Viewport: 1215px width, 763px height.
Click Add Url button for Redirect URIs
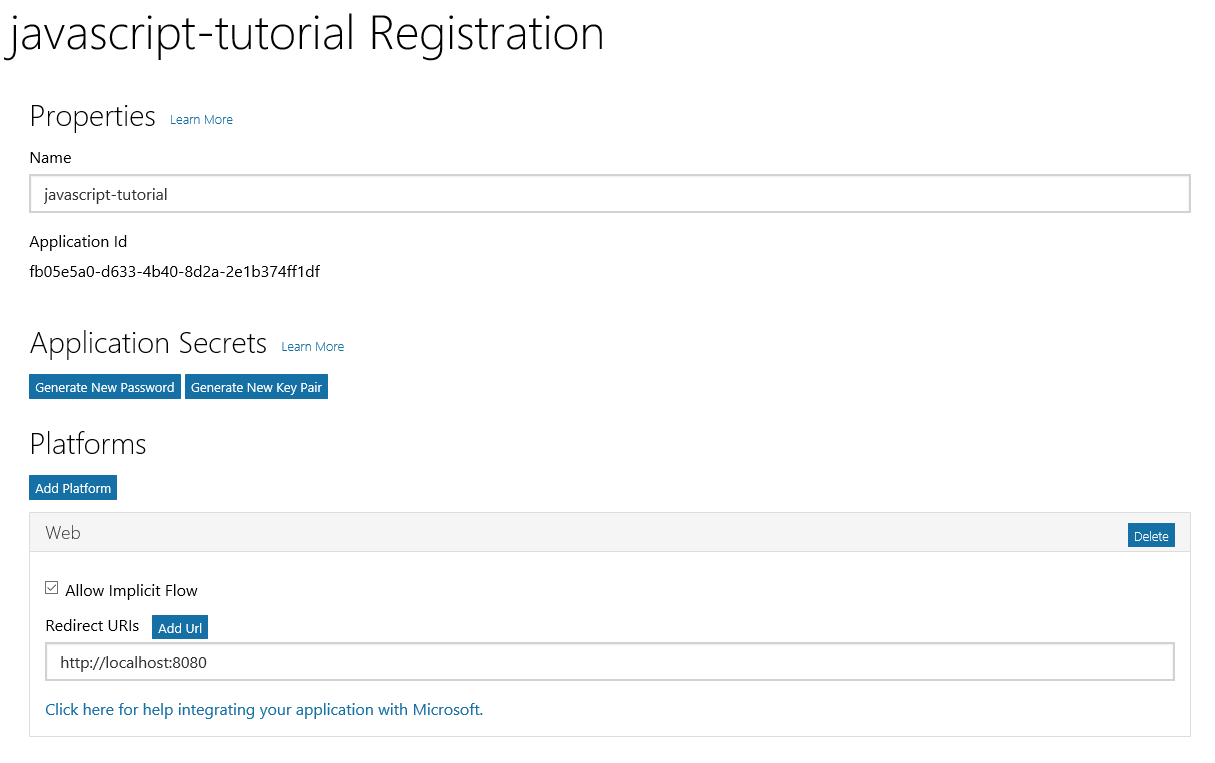(180, 628)
